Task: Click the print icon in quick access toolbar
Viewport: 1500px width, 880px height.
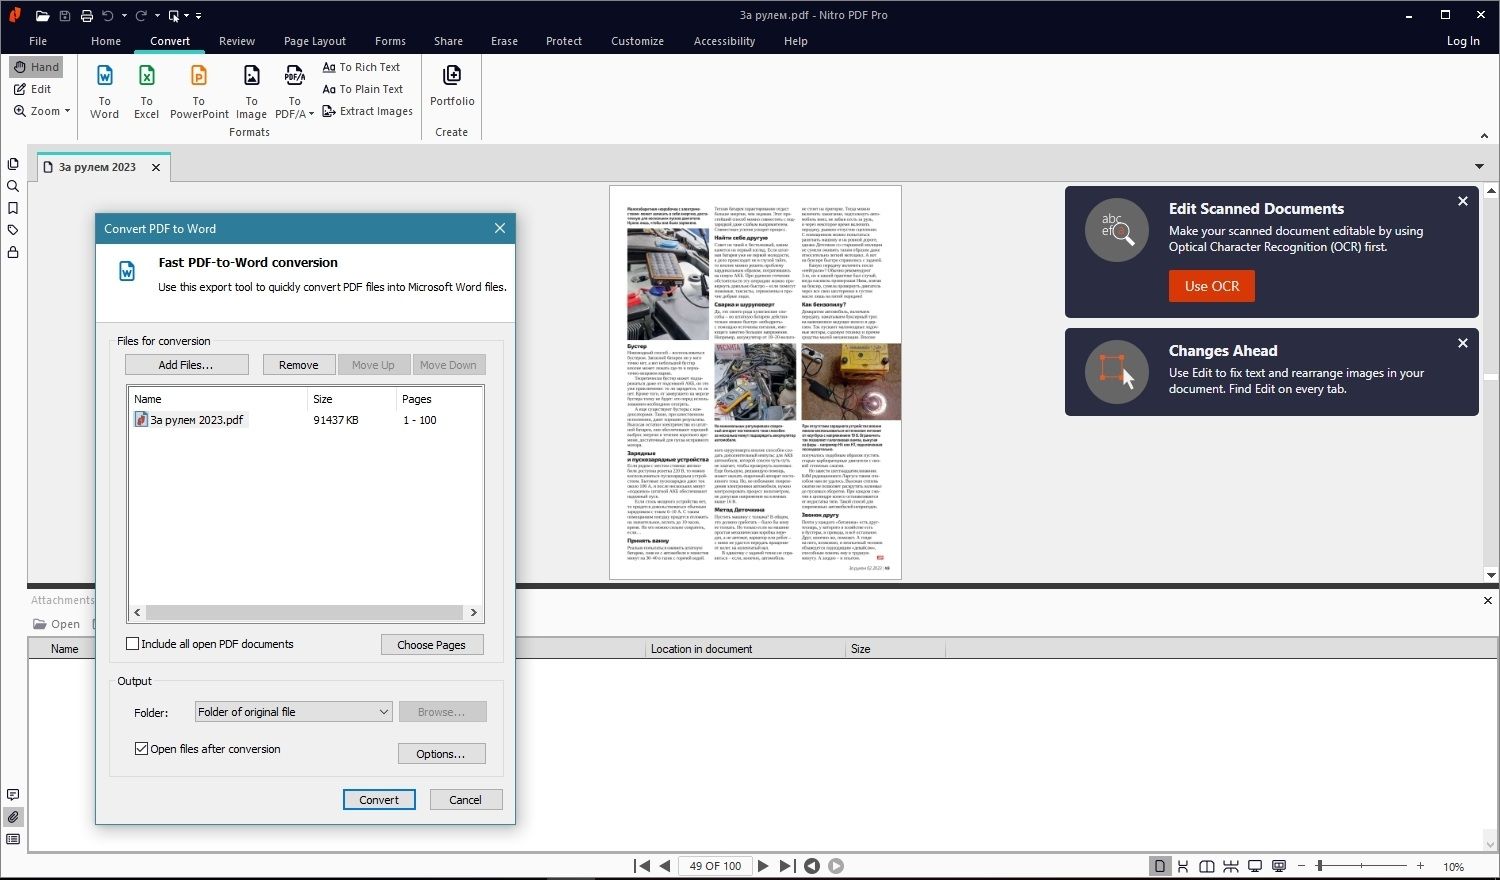Action: [x=87, y=15]
